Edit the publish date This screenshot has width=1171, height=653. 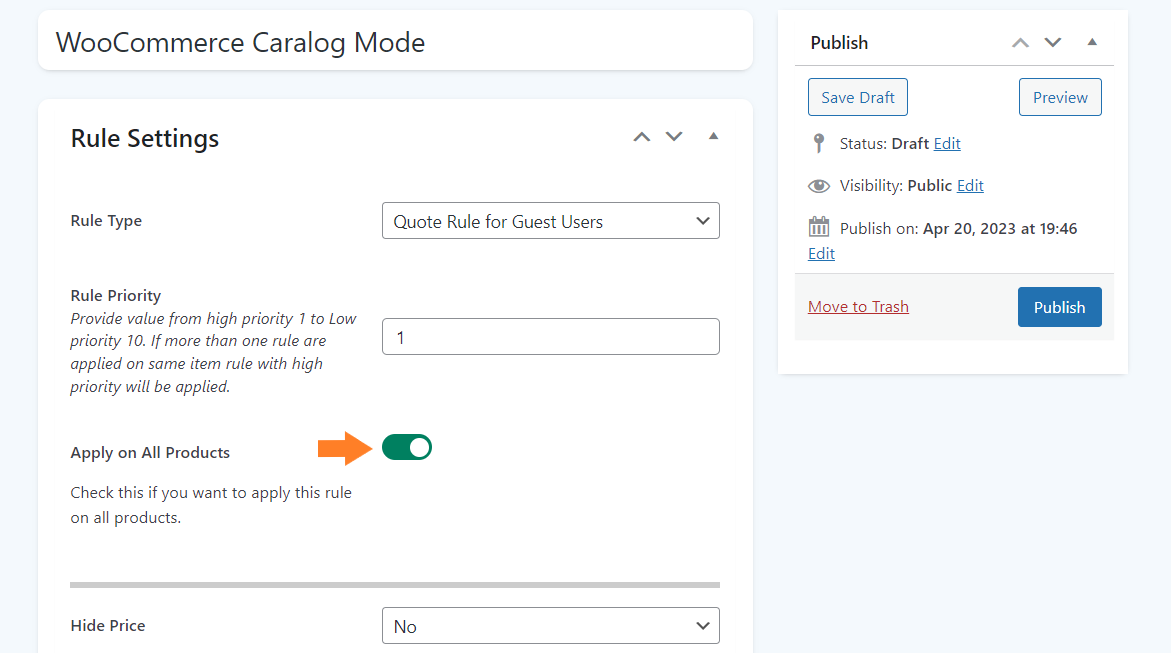[821, 253]
